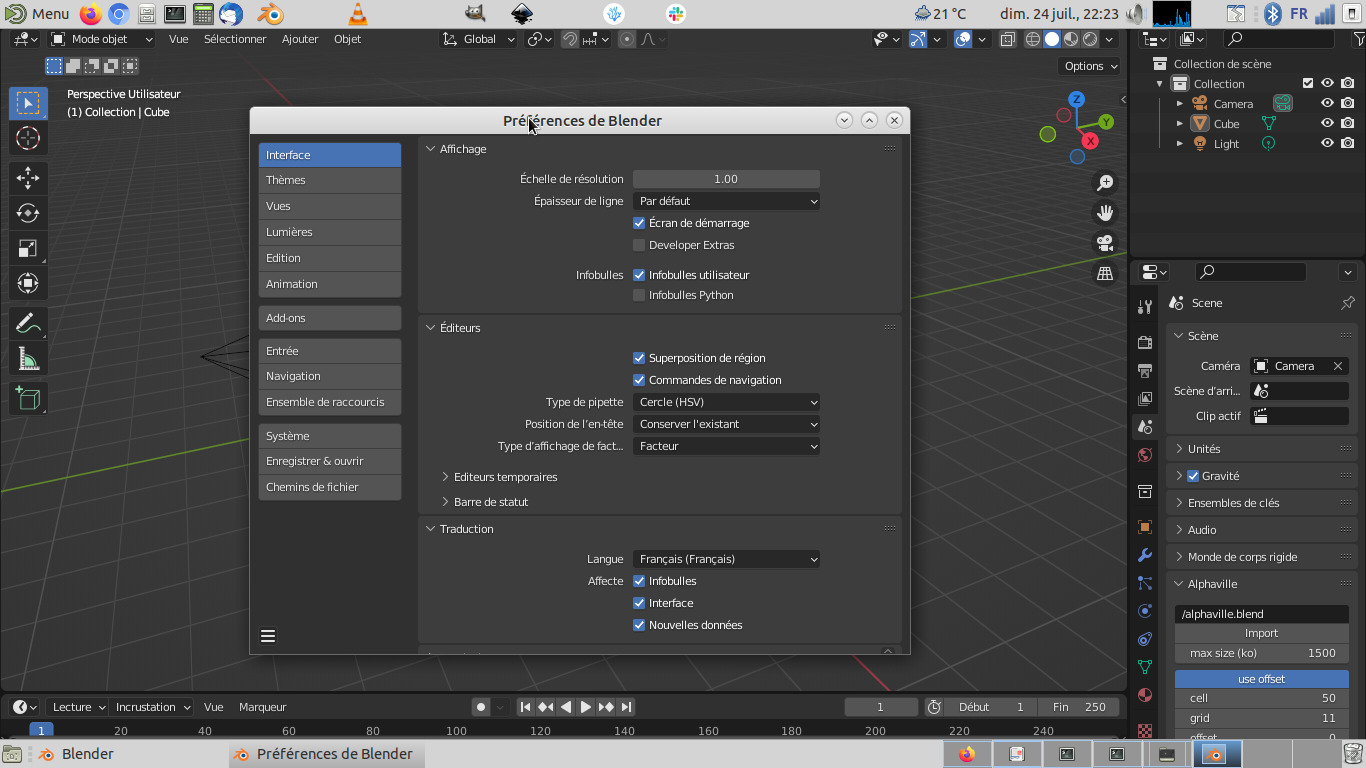The image size is (1366, 768).
Task: Select the Rotate tool
Action: [x=28, y=213]
